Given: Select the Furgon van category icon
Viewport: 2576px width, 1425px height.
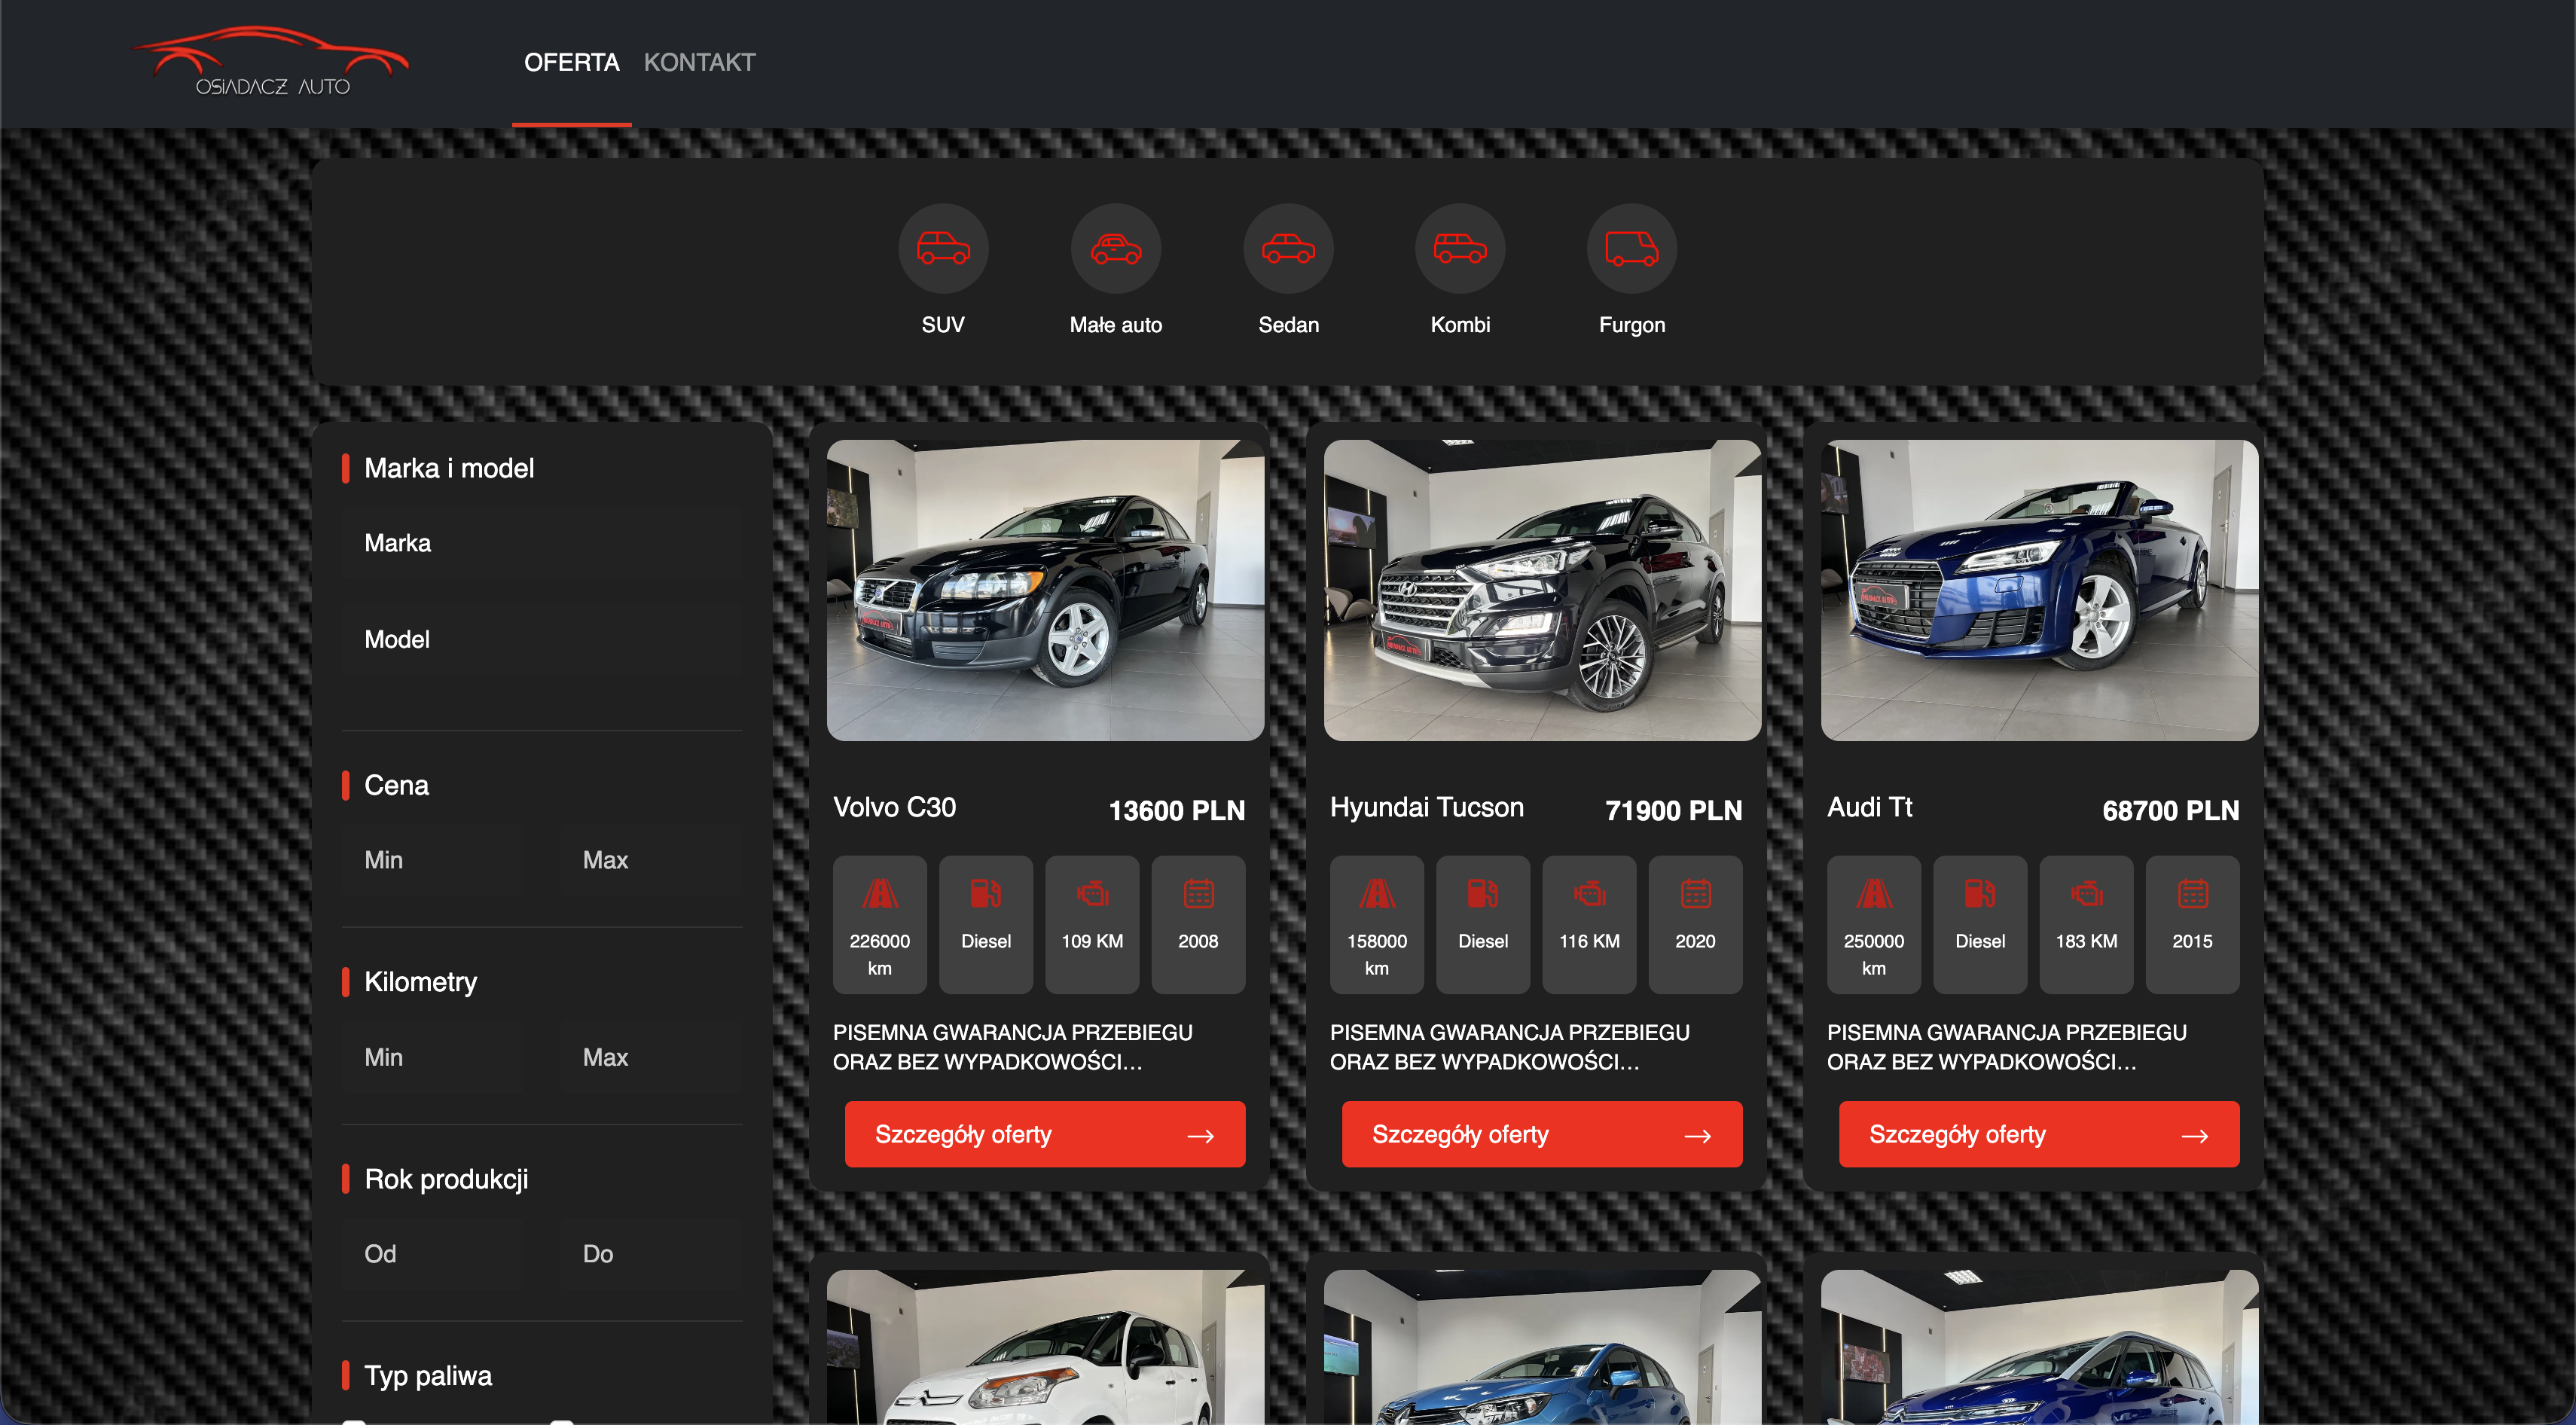Looking at the screenshot, I should pyautogui.click(x=1632, y=248).
